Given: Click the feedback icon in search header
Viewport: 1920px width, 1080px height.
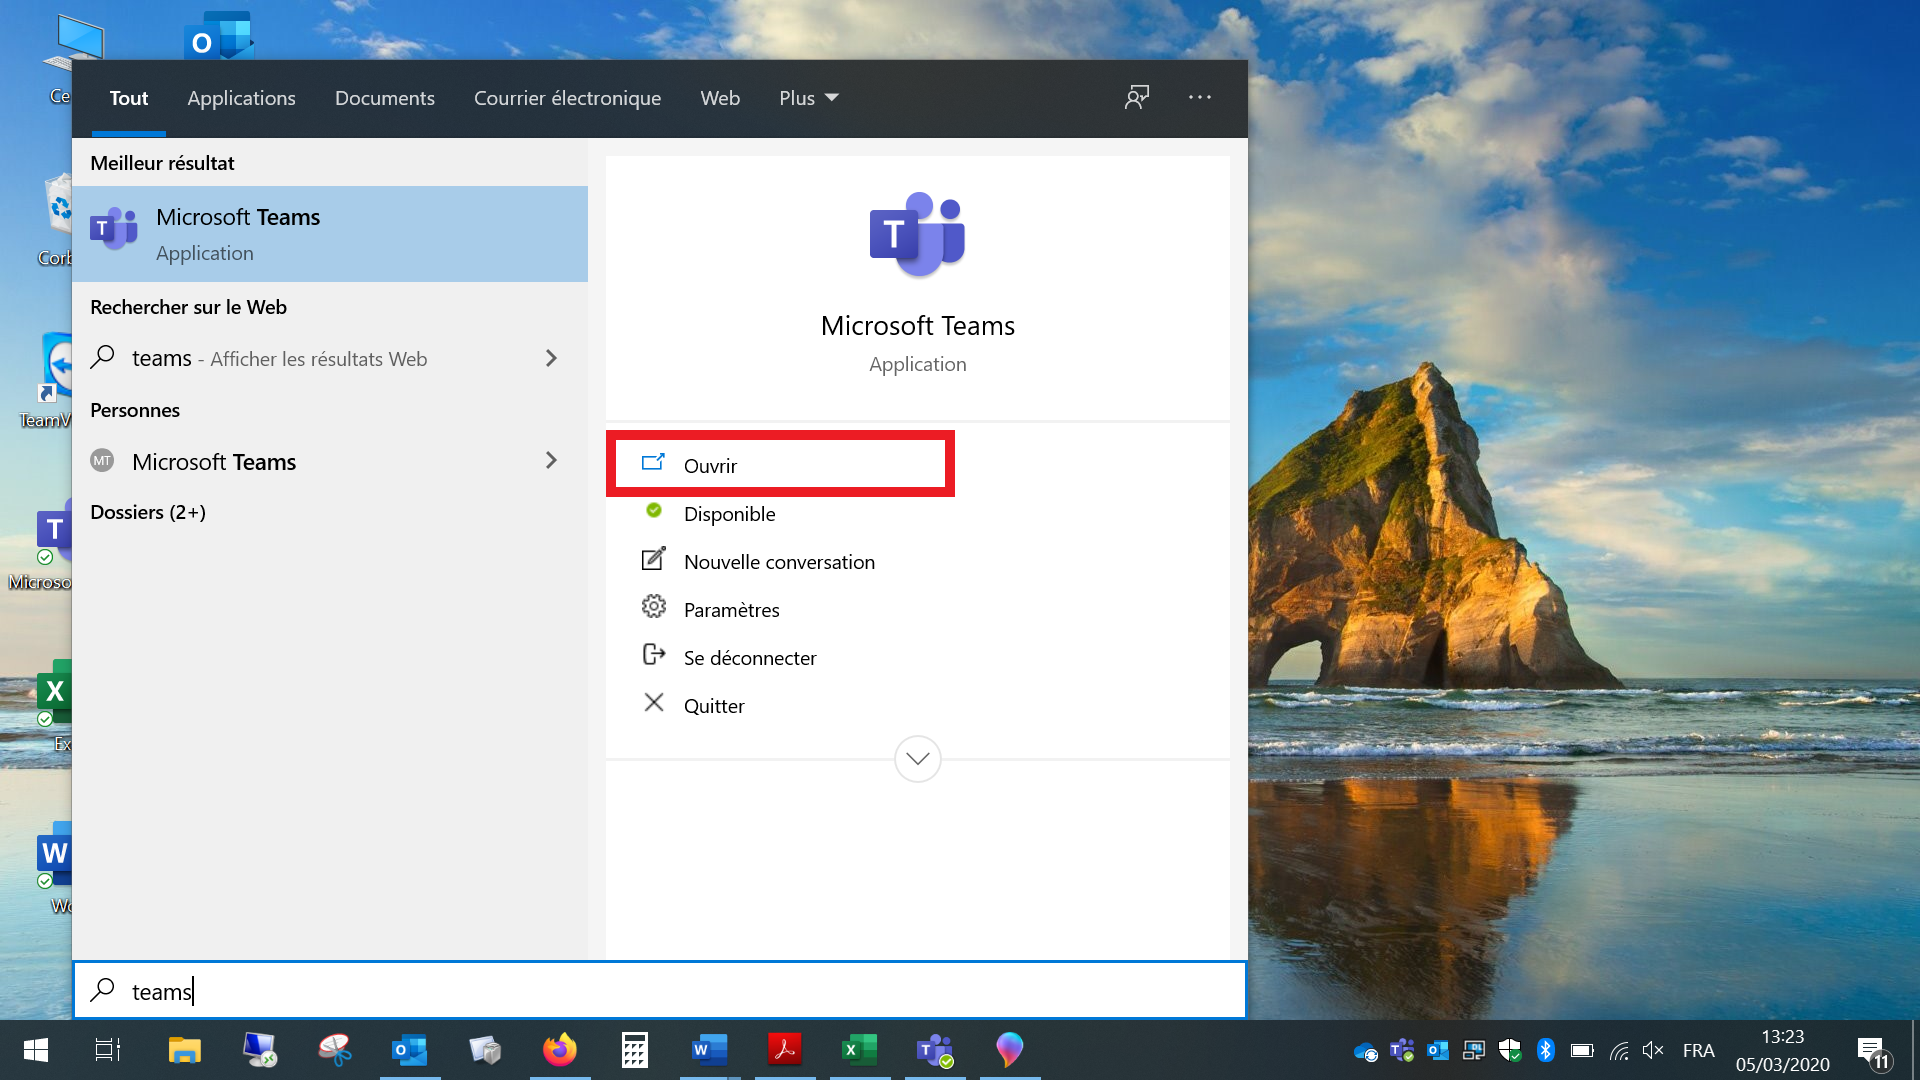Looking at the screenshot, I should coord(1137,97).
